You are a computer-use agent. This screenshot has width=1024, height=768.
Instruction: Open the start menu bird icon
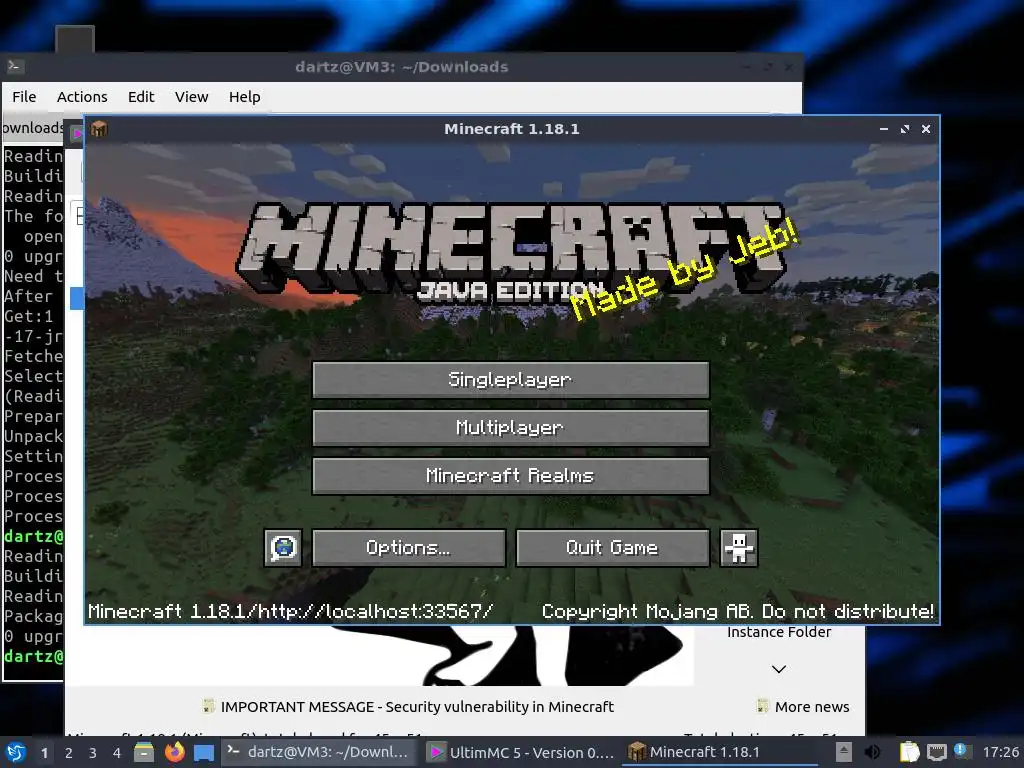click(16, 752)
